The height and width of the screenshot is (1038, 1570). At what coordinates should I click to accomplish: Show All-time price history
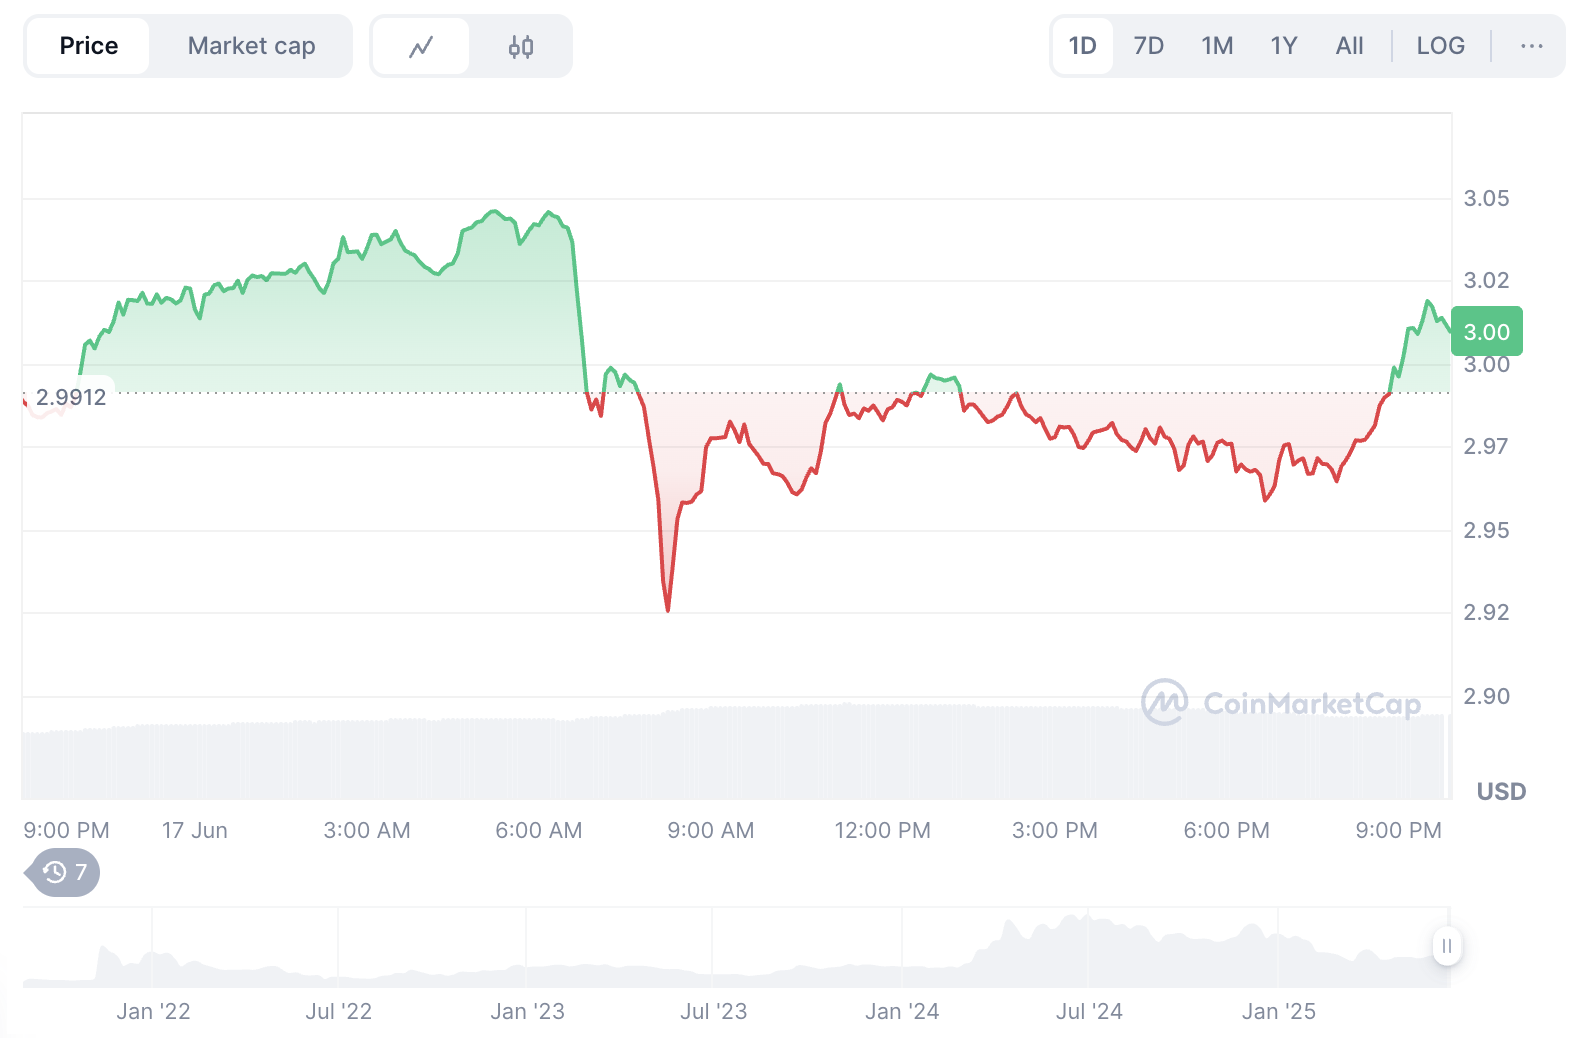(1349, 46)
